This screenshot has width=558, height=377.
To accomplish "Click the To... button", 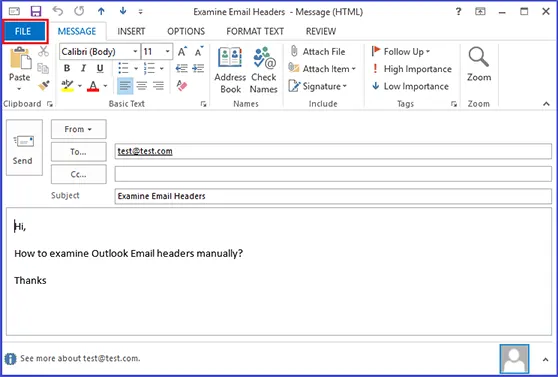I will [x=79, y=152].
